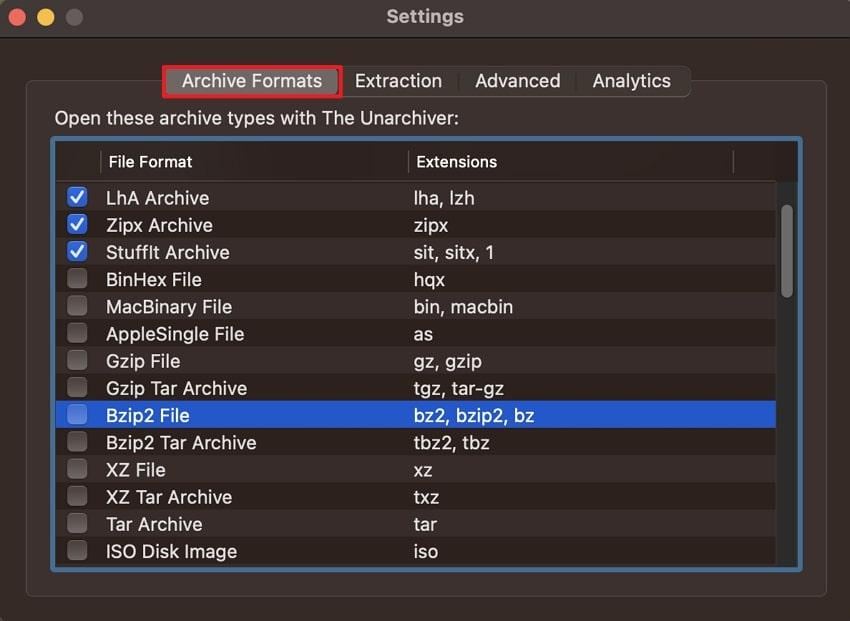Click the 'tar' extensions cell
Screen dimensions: 850x621
425,525
